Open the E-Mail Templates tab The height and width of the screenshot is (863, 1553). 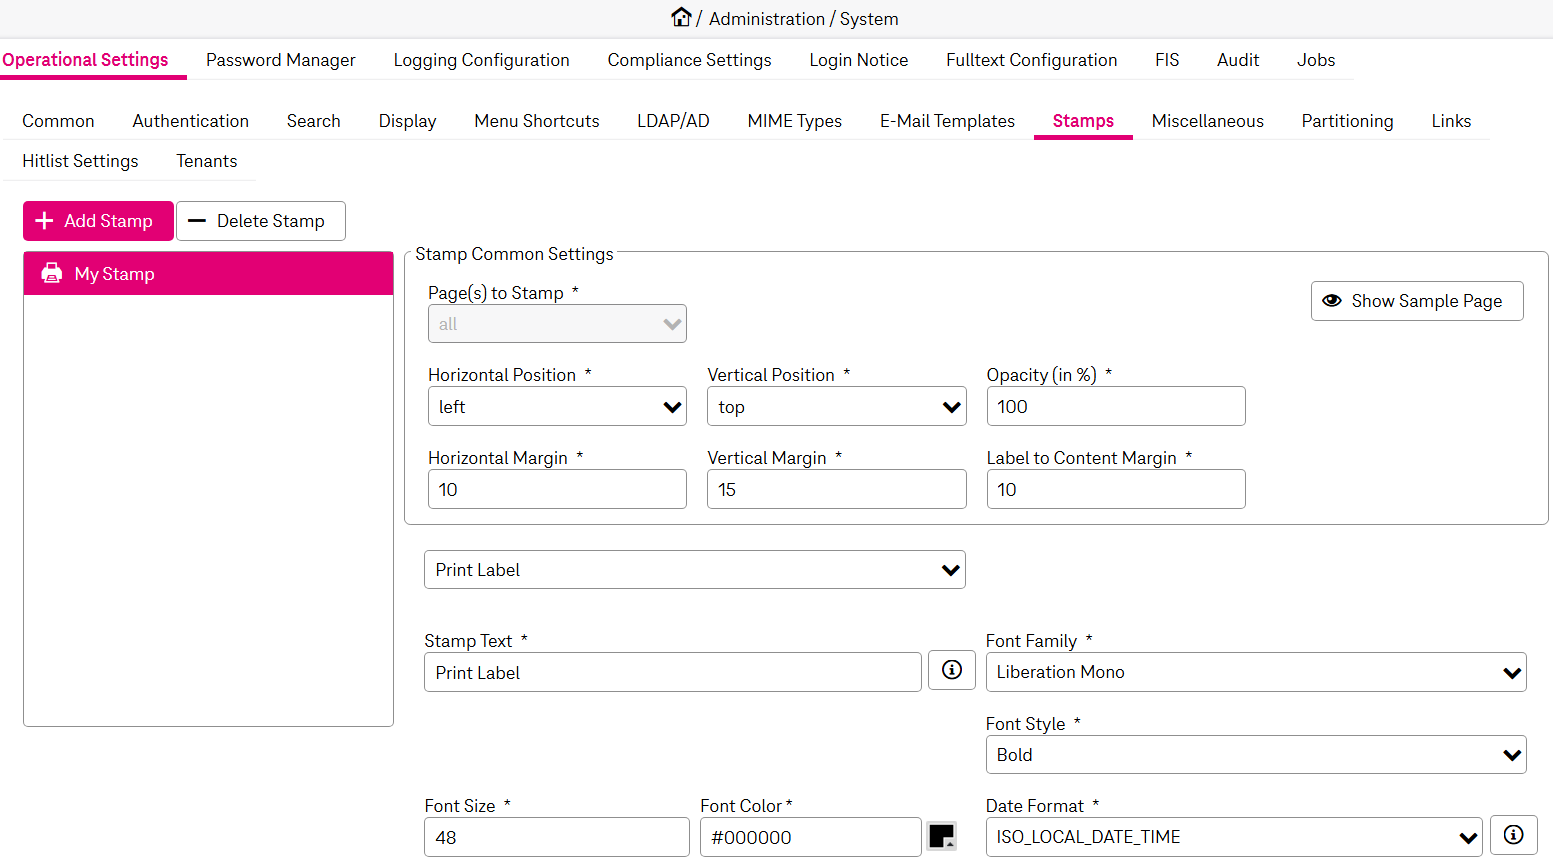pyautogui.click(x=947, y=121)
